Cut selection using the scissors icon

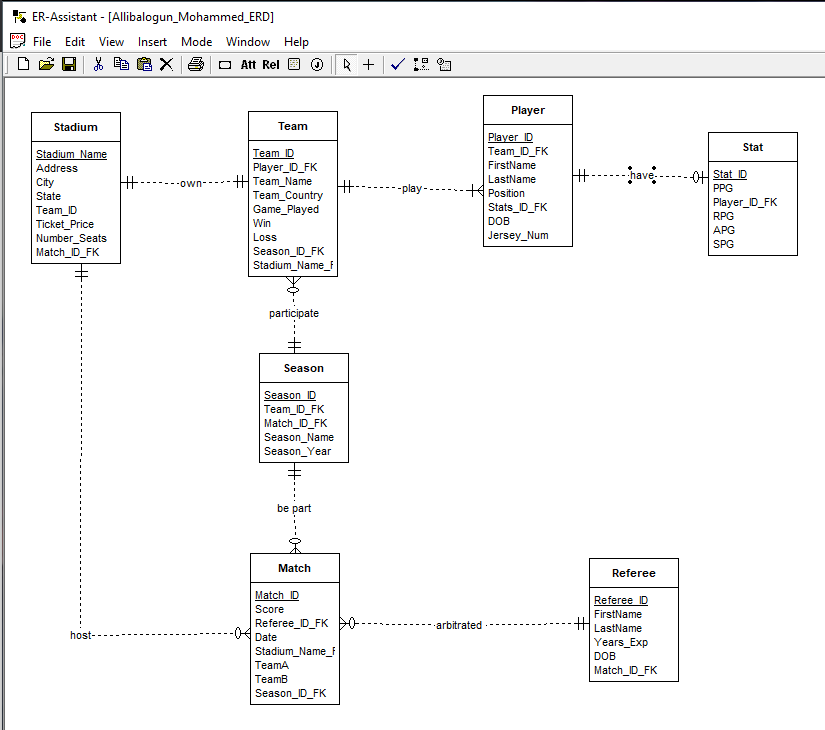tap(98, 64)
